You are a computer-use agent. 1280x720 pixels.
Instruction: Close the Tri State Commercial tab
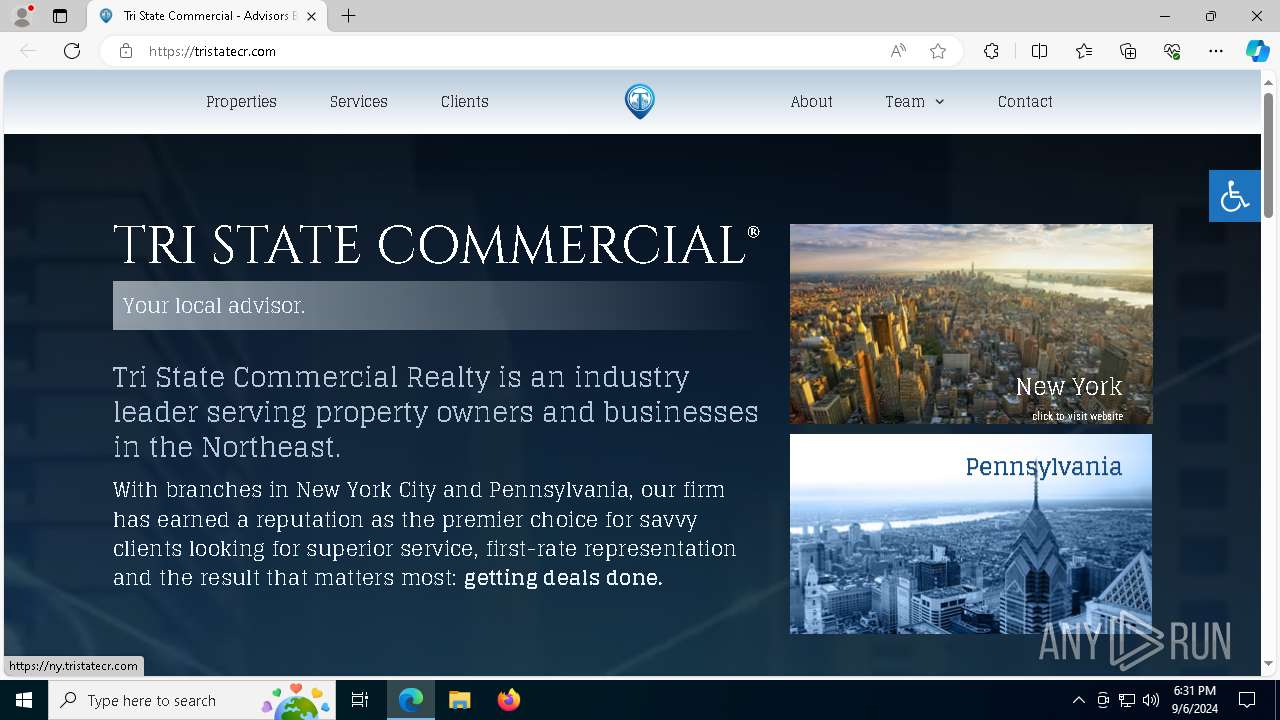click(312, 16)
